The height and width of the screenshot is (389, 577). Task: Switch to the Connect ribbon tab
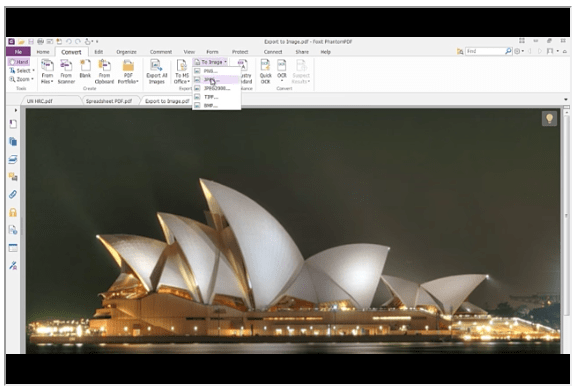click(x=273, y=52)
